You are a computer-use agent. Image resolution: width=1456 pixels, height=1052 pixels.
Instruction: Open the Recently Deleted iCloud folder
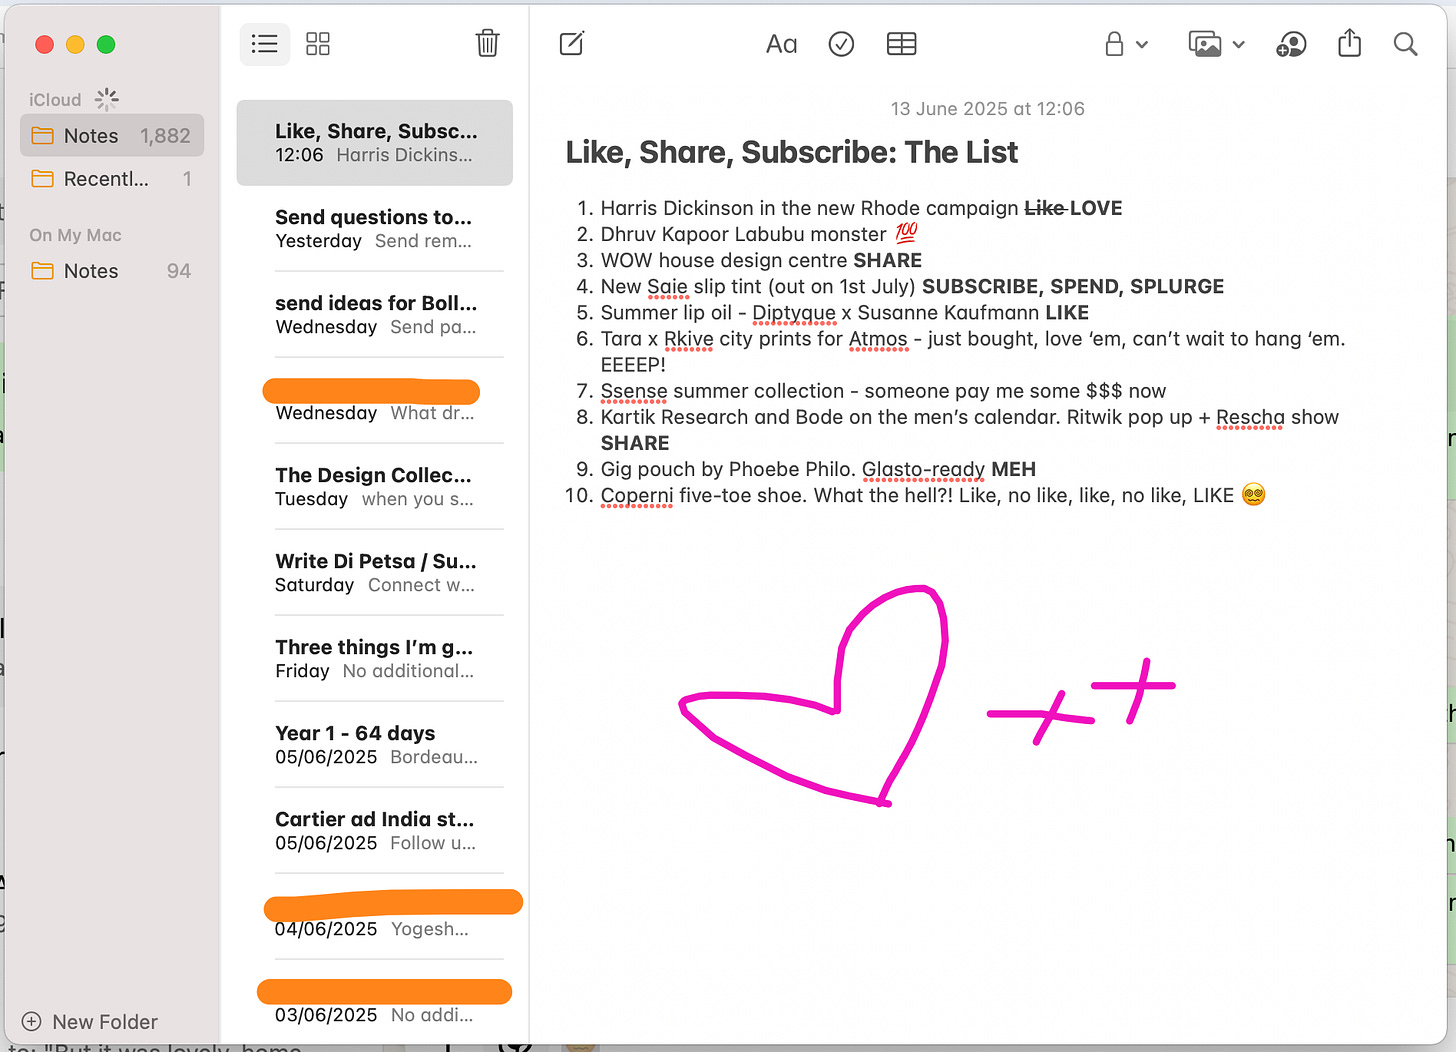pos(112,179)
